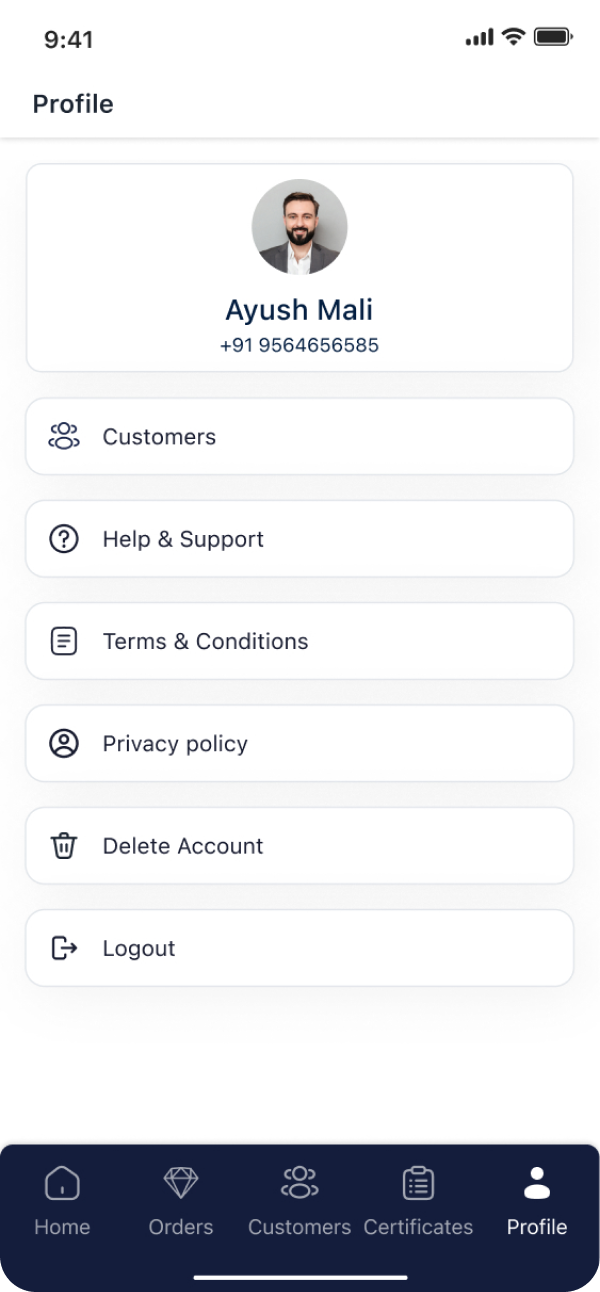600x1292 pixels.
Task: Open the Privacy policy text
Action: pyautogui.click(x=175, y=744)
